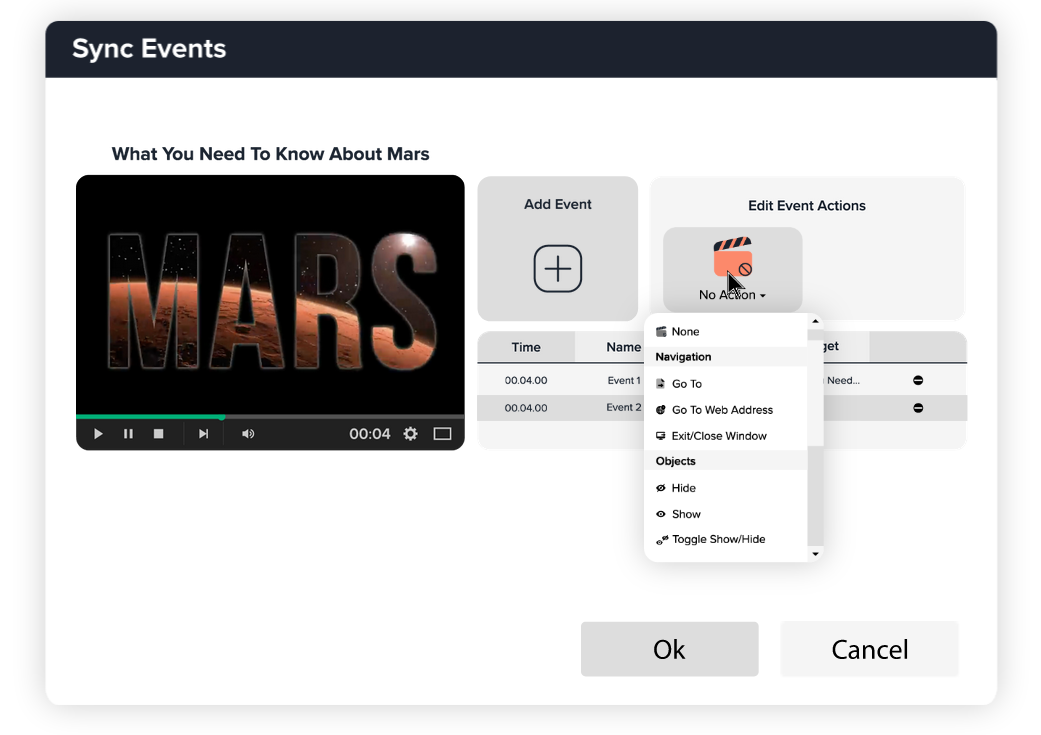Choose Exit/Close Window action

click(718, 436)
